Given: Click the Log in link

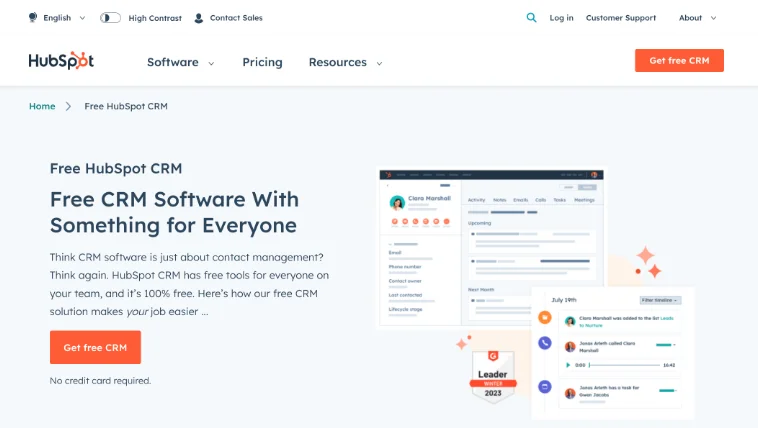Looking at the screenshot, I should tap(561, 18).
